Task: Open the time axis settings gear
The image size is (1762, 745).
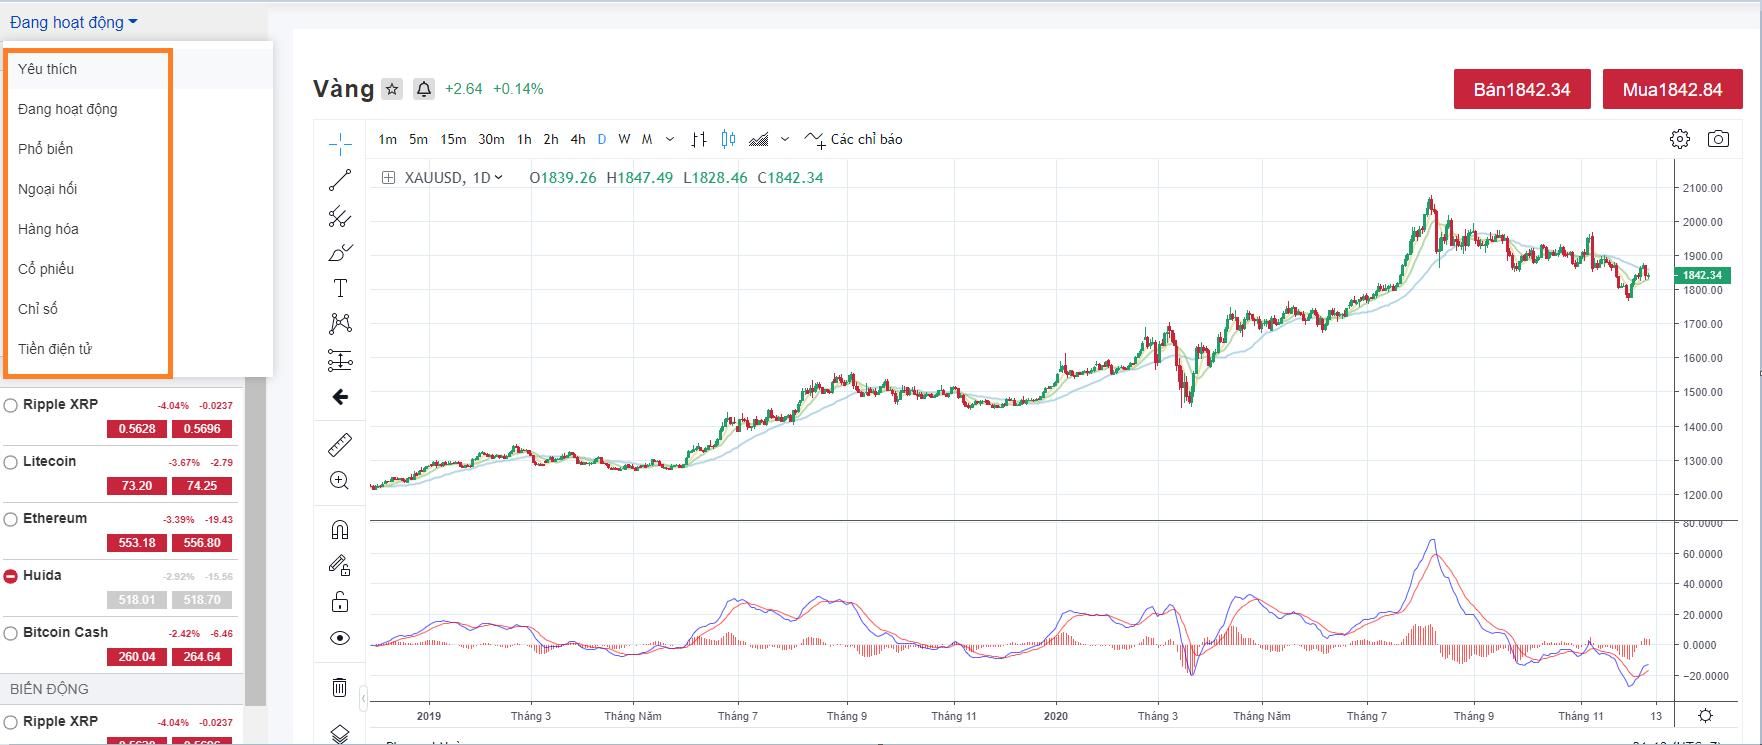Action: pyautogui.click(x=1705, y=715)
